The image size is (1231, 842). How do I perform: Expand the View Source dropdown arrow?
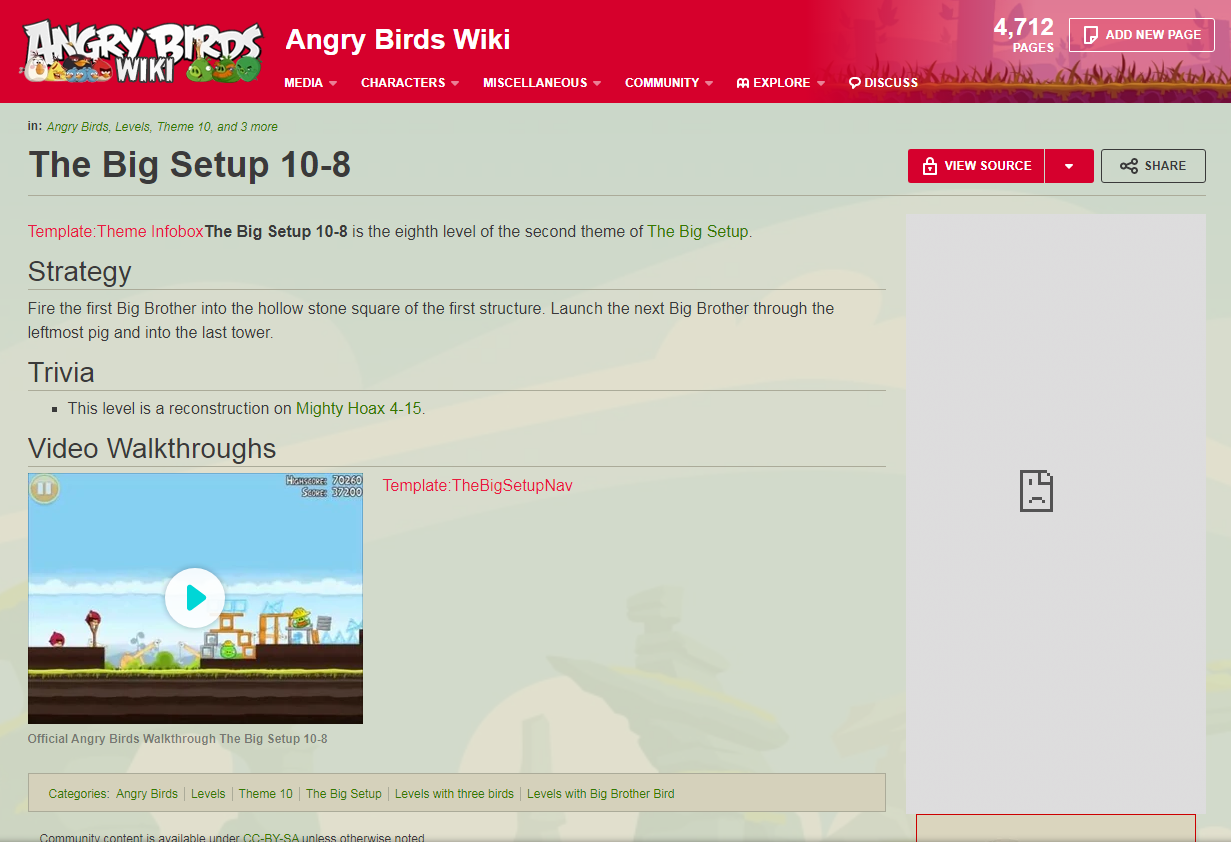(1069, 166)
